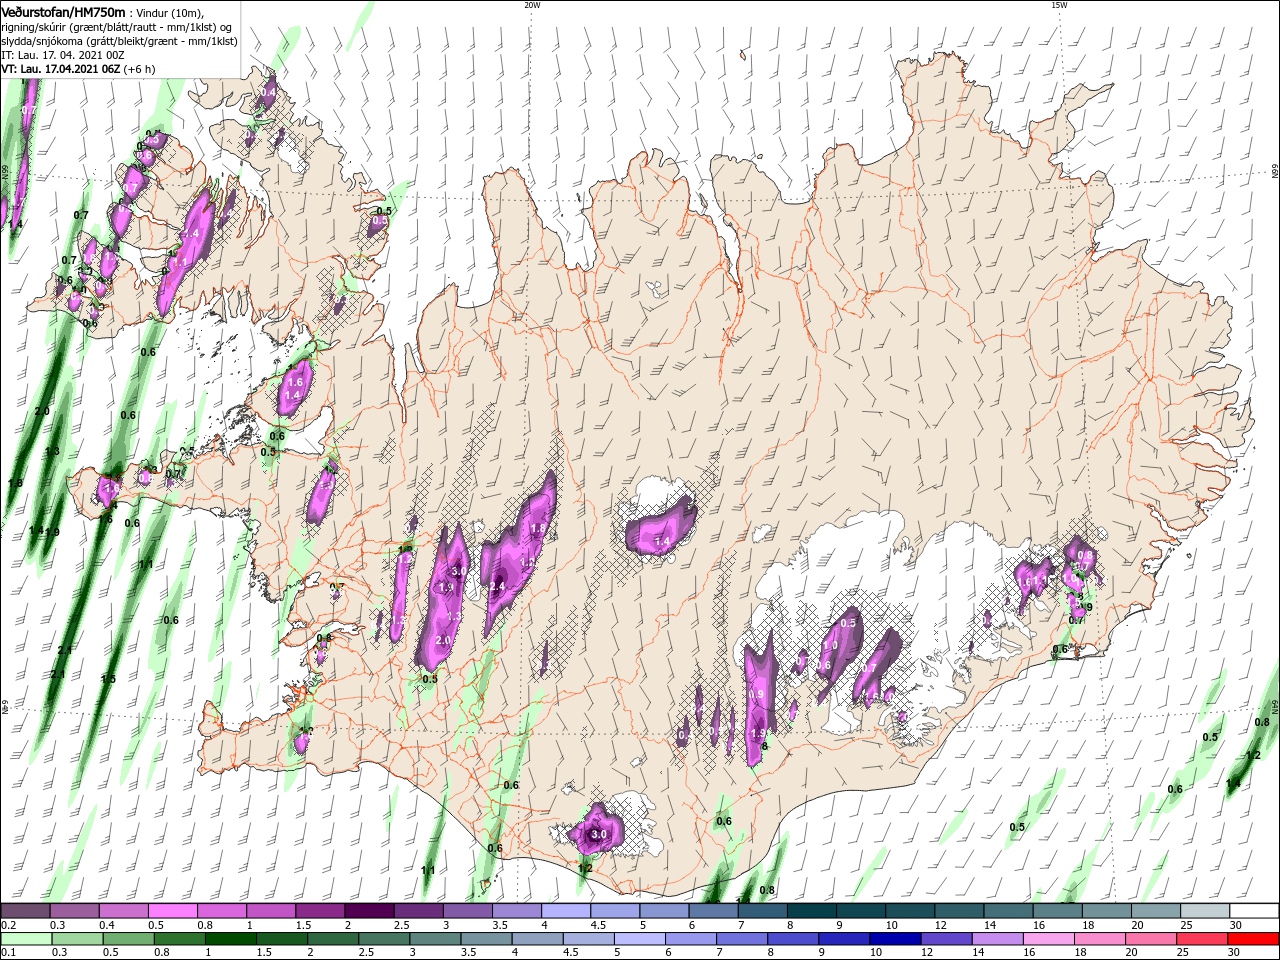The height and width of the screenshot is (960, 1280).
Task: Click the rigning/skúrir legend description line
Action: pyautogui.click(x=117, y=27)
